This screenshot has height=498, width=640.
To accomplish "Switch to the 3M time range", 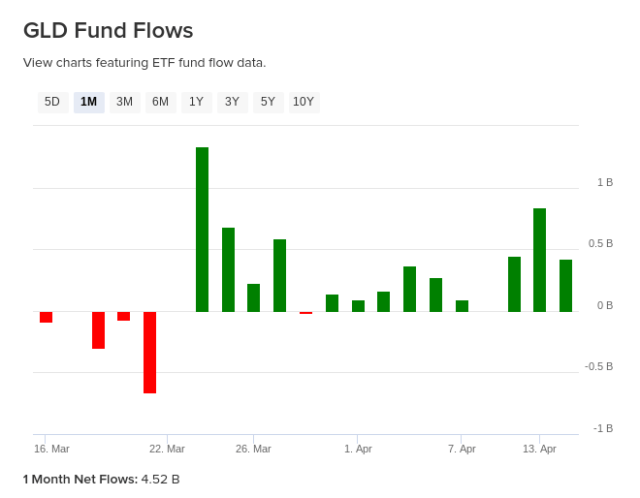I will click(x=124, y=101).
